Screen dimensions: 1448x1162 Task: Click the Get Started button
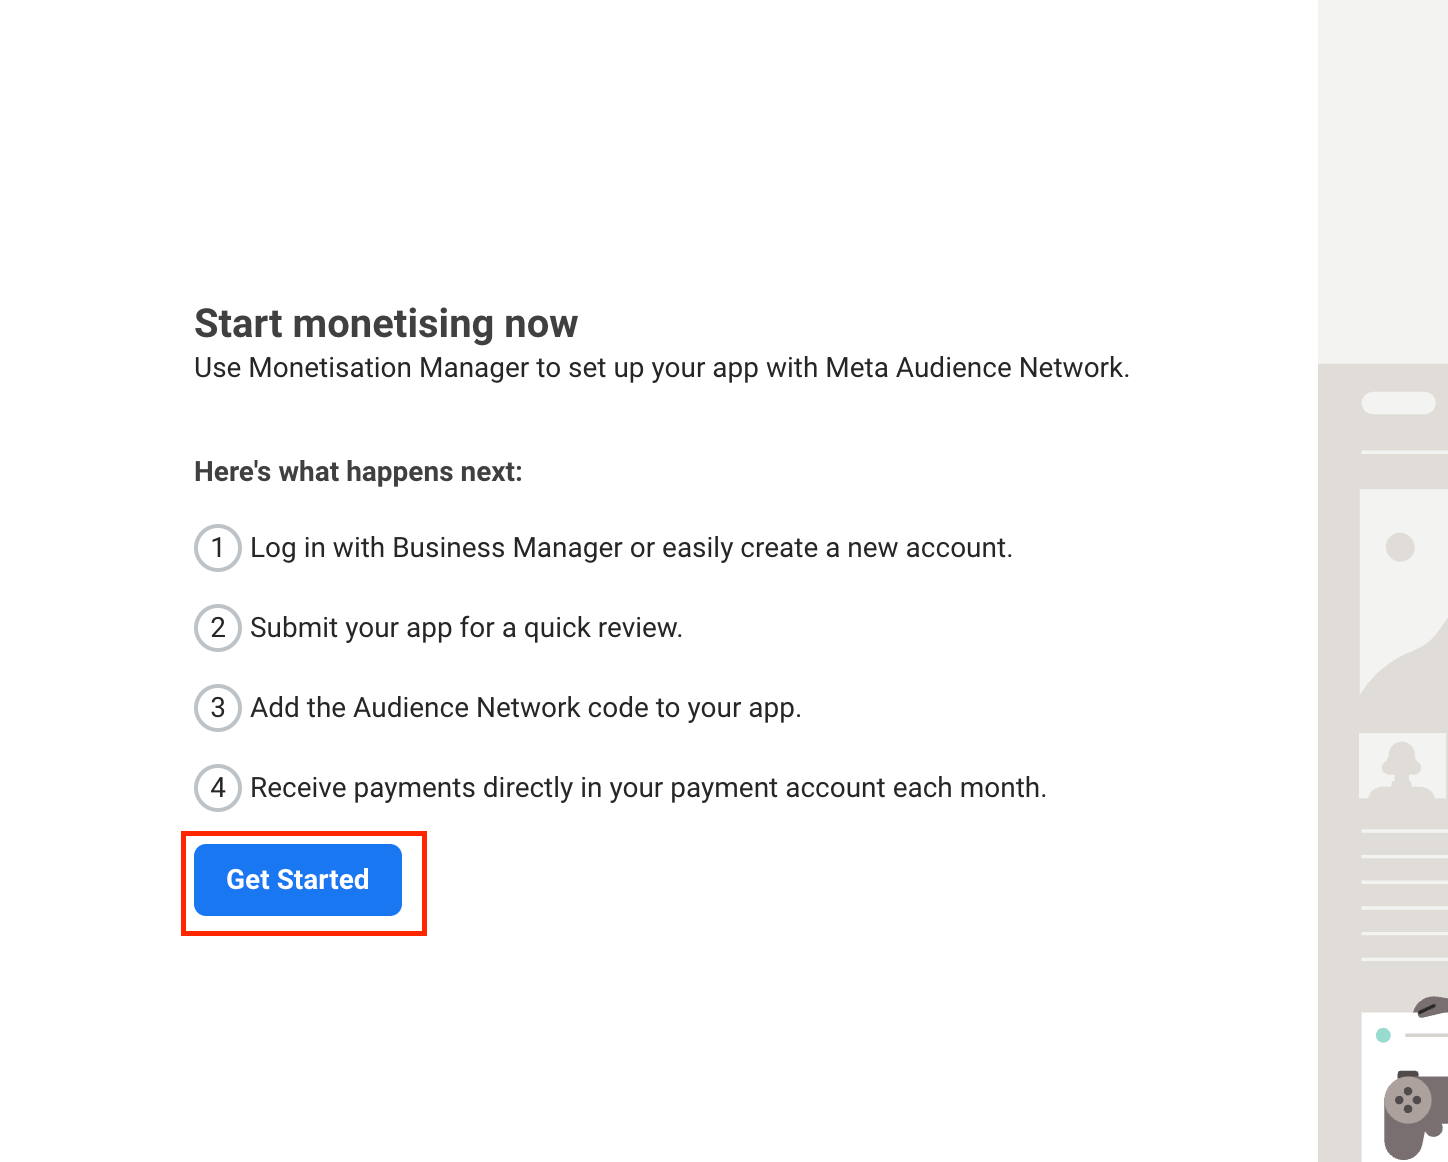[298, 880]
